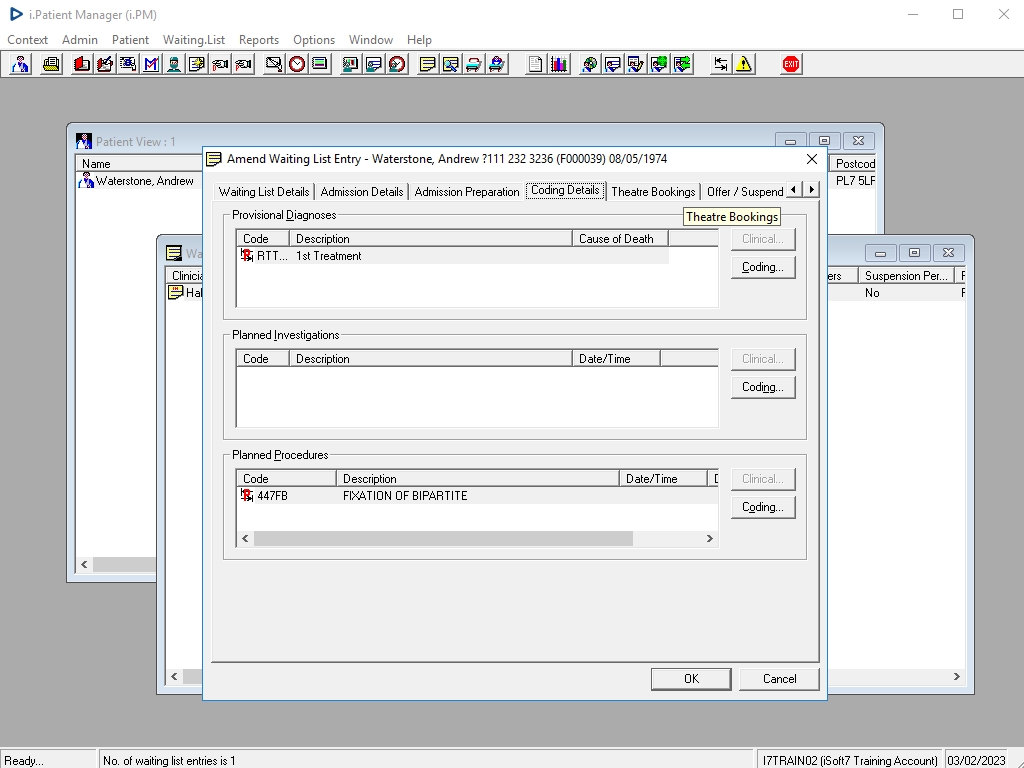Click the yellow sticky note toolbar icon
Image resolution: width=1024 pixels, height=768 pixels.
[x=428, y=64]
